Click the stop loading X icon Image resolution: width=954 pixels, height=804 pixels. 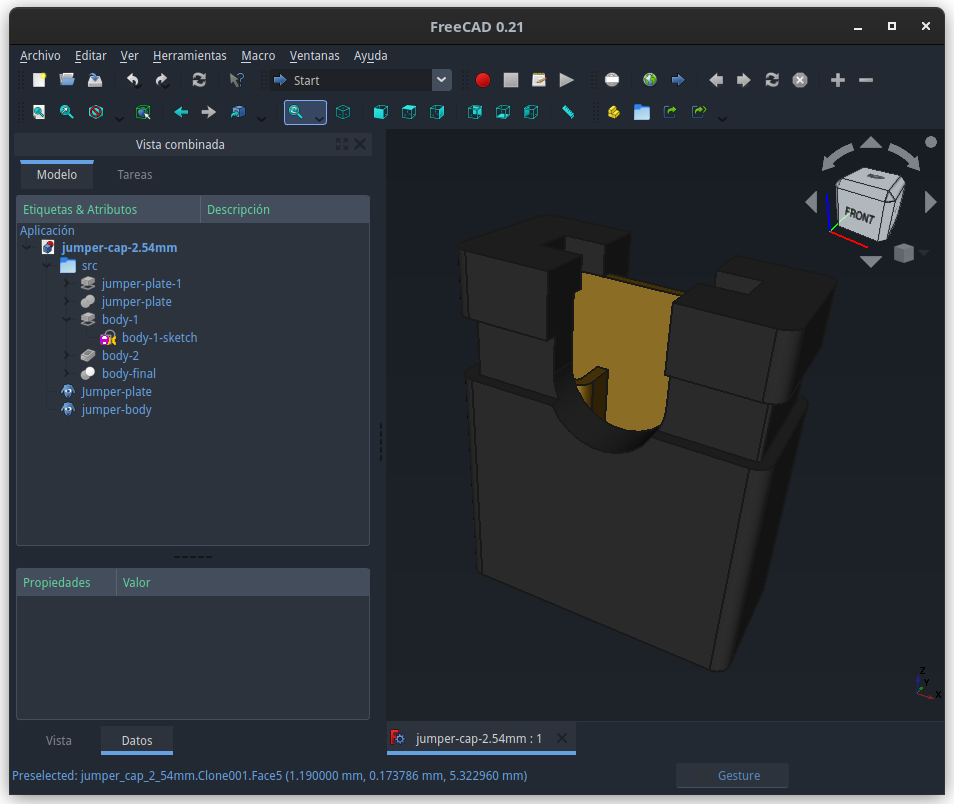point(800,80)
